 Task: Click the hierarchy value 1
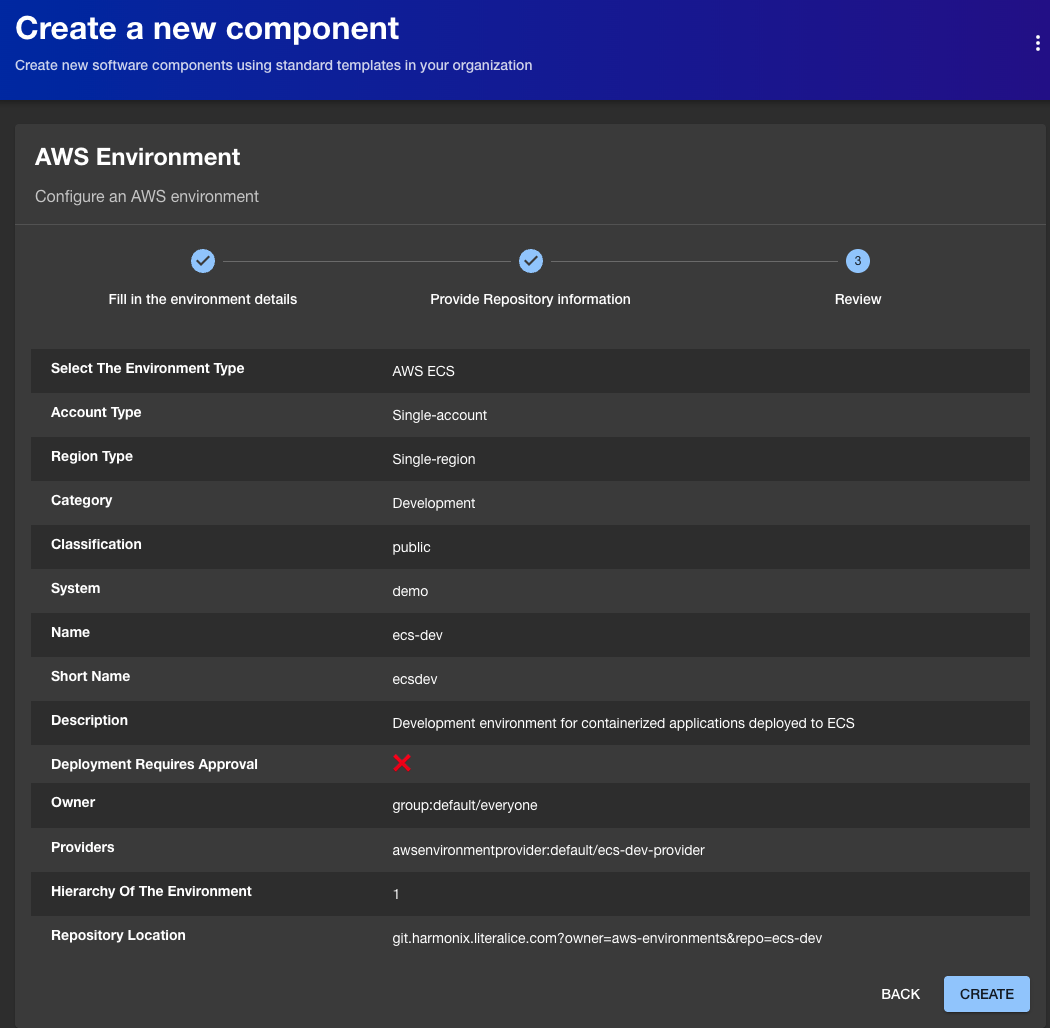pos(396,894)
